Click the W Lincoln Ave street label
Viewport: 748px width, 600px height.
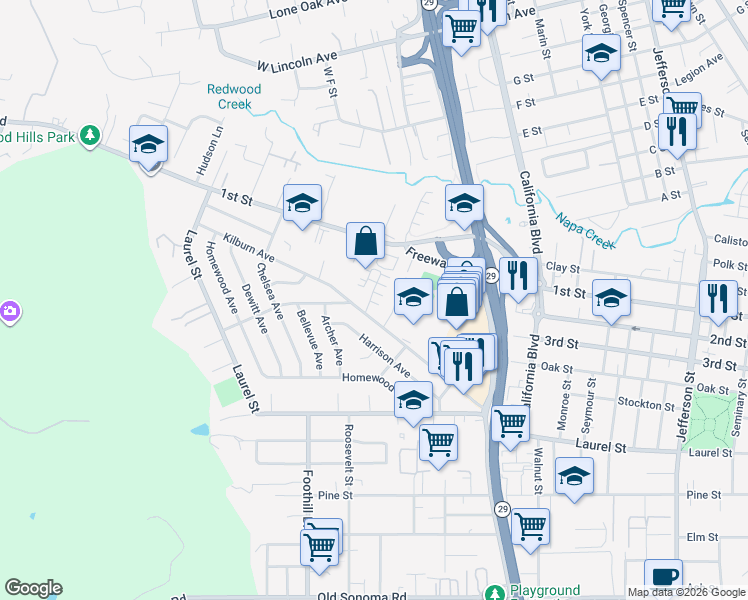tap(297, 62)
